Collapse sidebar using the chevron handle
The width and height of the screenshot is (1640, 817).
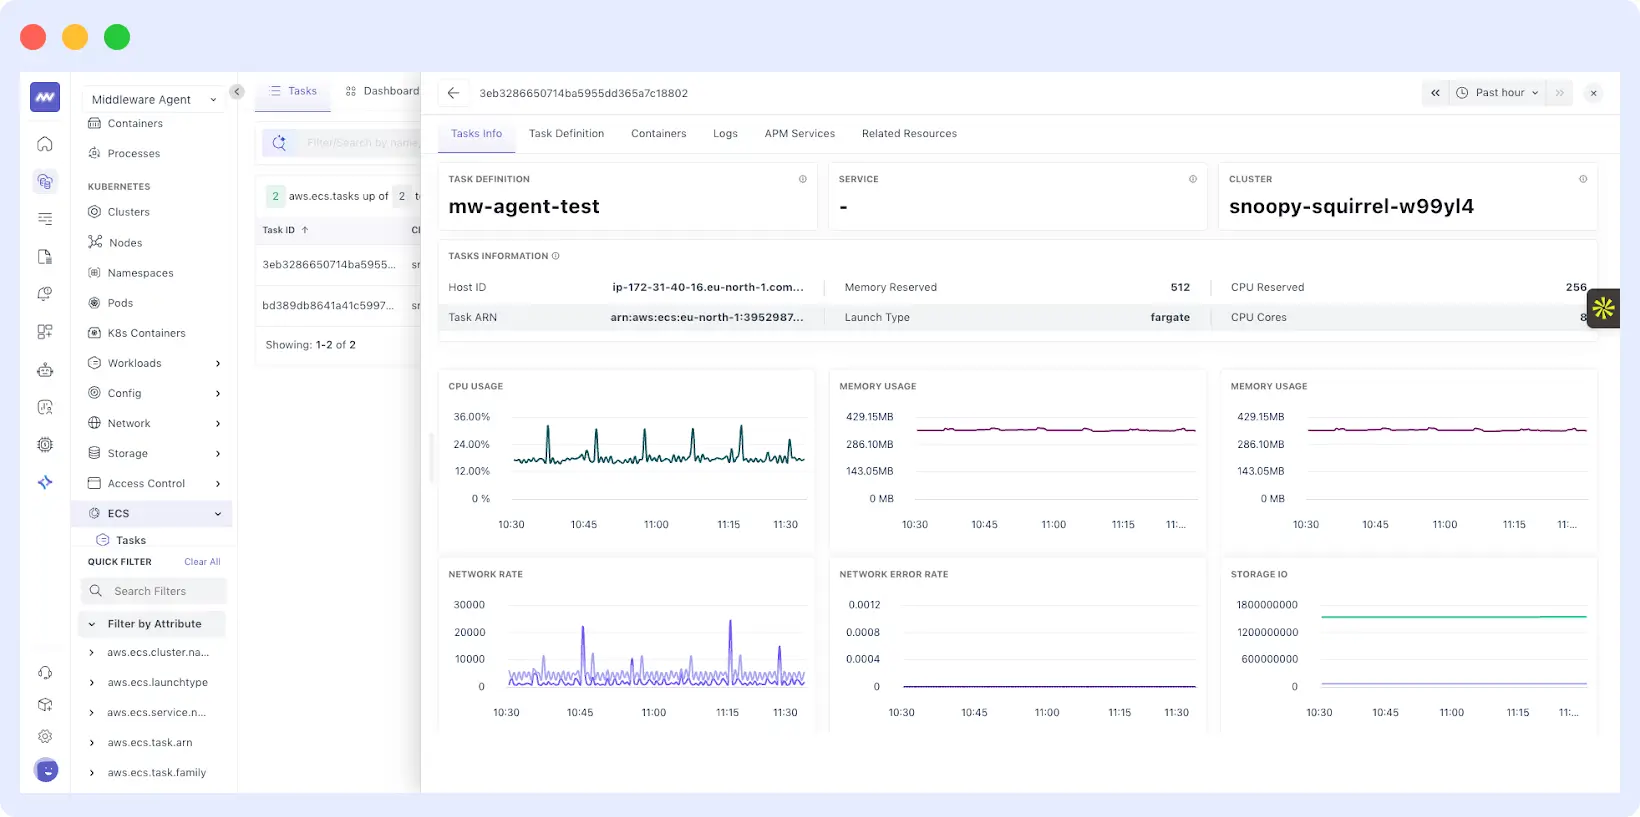(x=237, y=92)
